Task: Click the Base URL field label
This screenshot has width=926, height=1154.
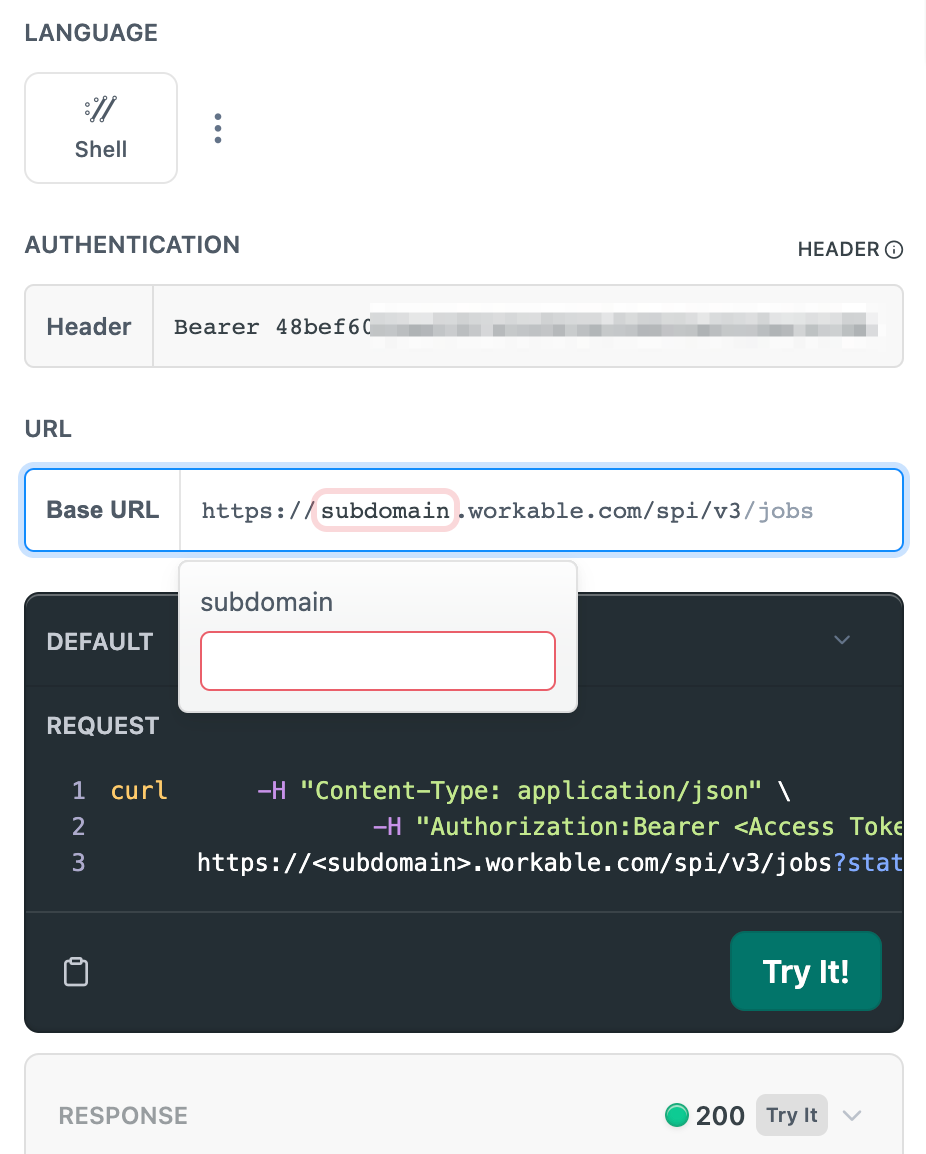Action: [x=102, y=509]
